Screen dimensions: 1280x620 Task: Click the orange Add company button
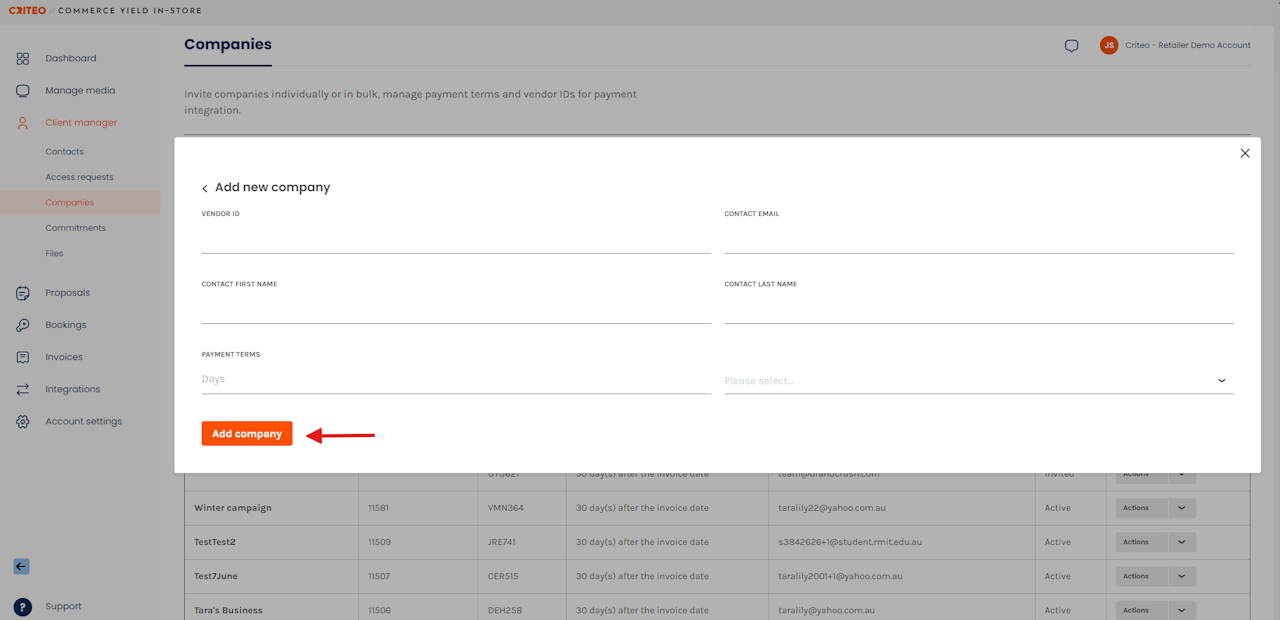coord(247,434)
